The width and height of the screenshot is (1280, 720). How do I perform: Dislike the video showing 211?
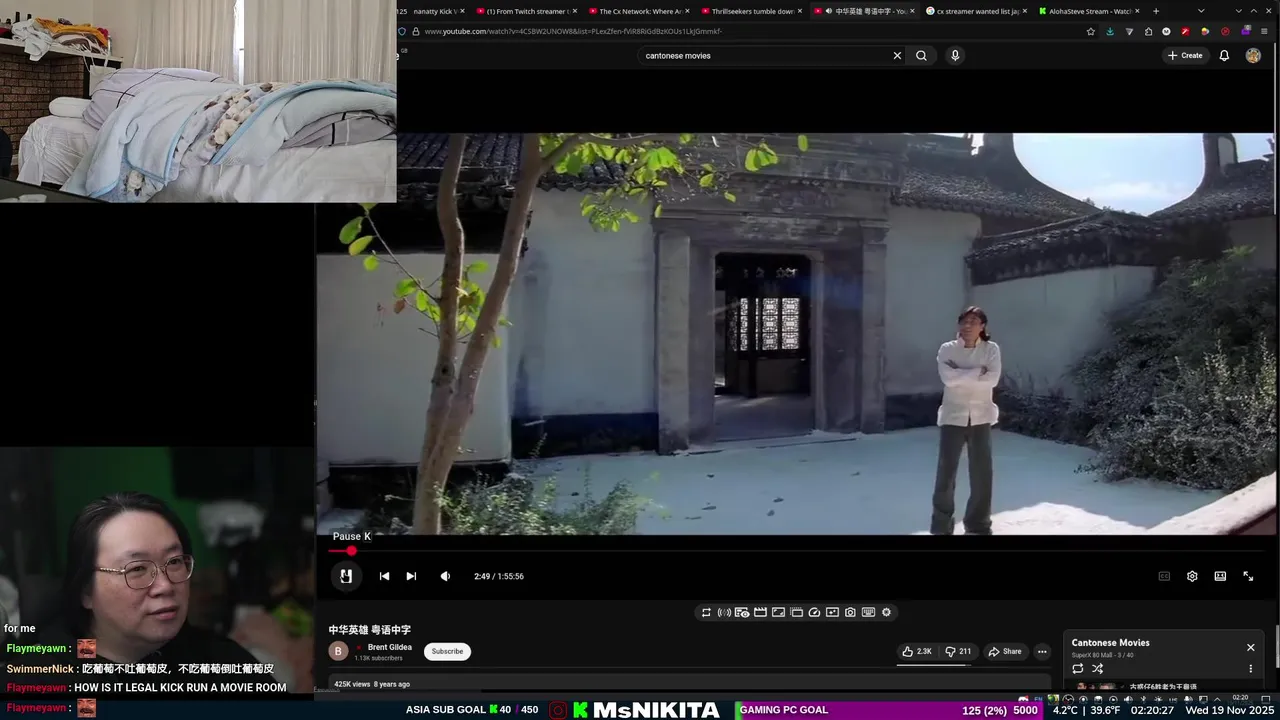coord(958,651)
